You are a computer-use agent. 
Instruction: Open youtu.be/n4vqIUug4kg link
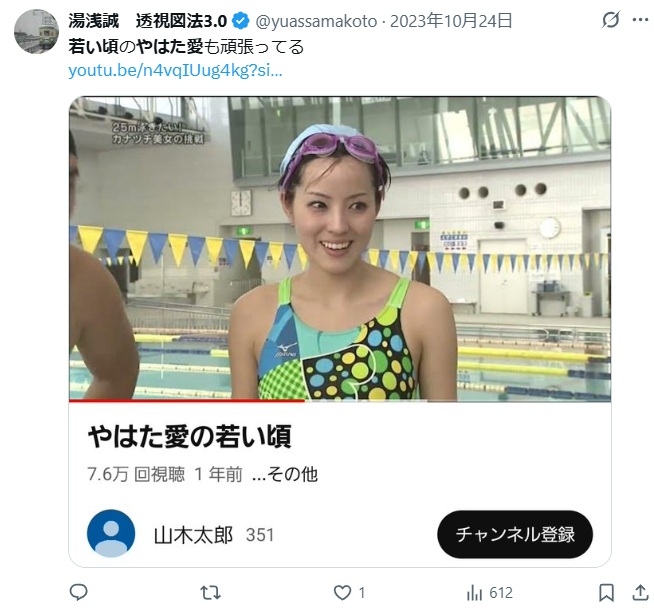pos(175,70)
